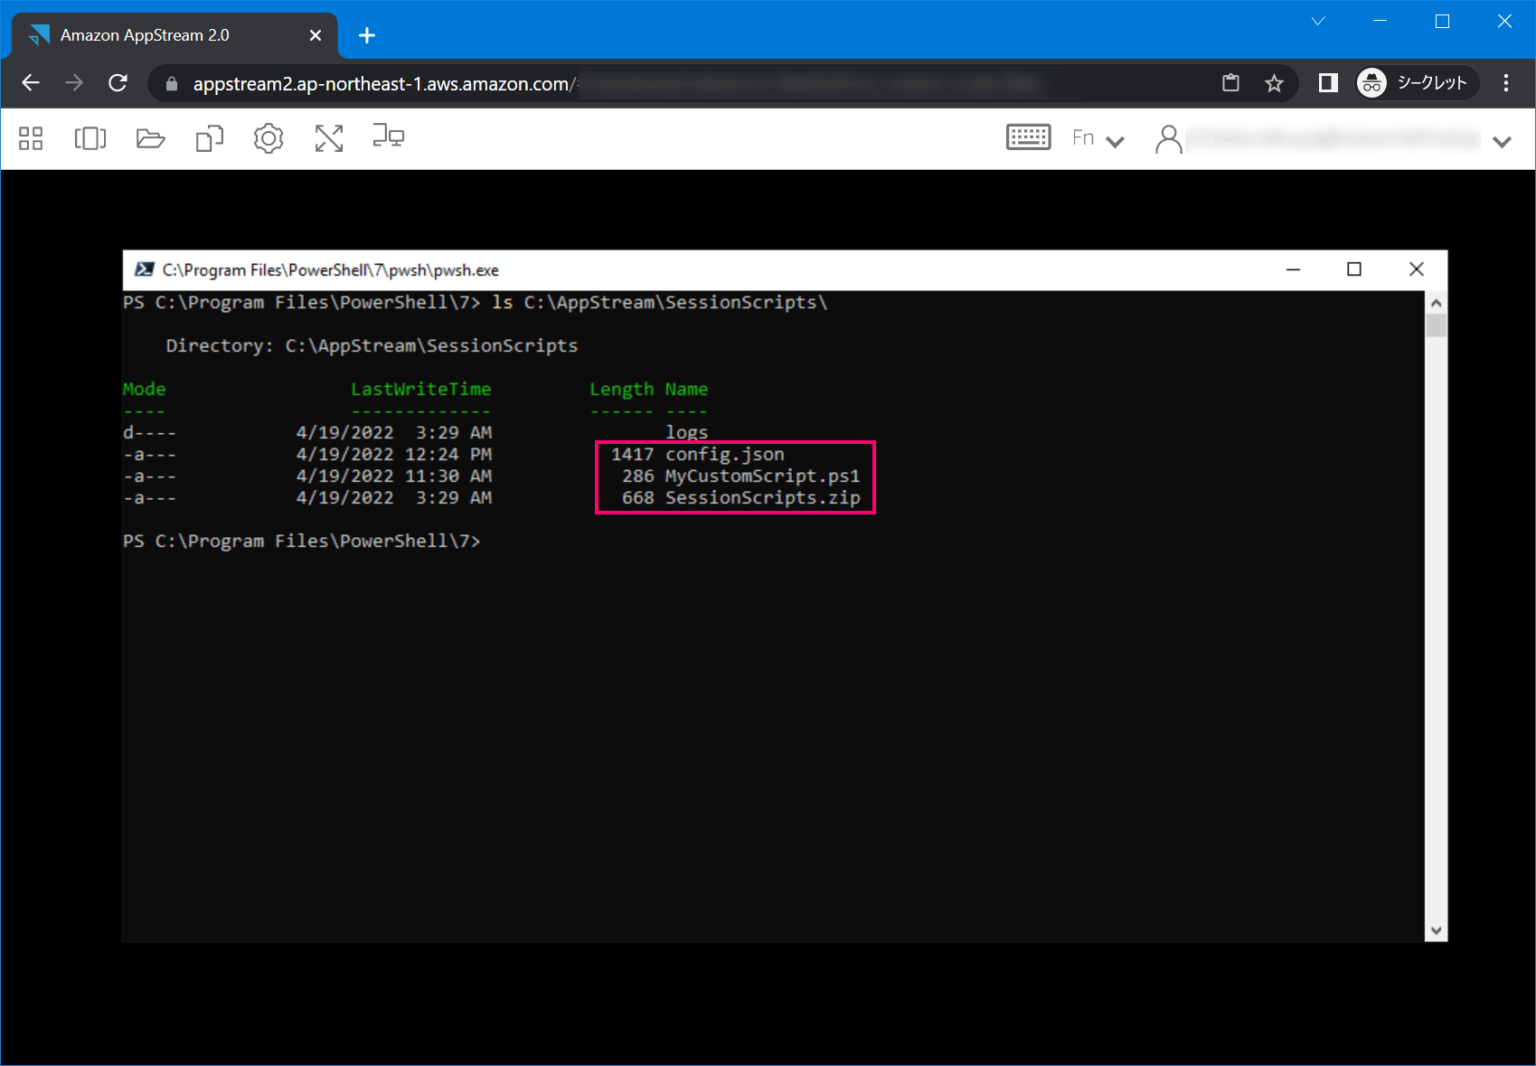The height and width of the screenshot is (1066, 1536).
Task: Reload the AppStream page
Action: [x=118, y=83]
